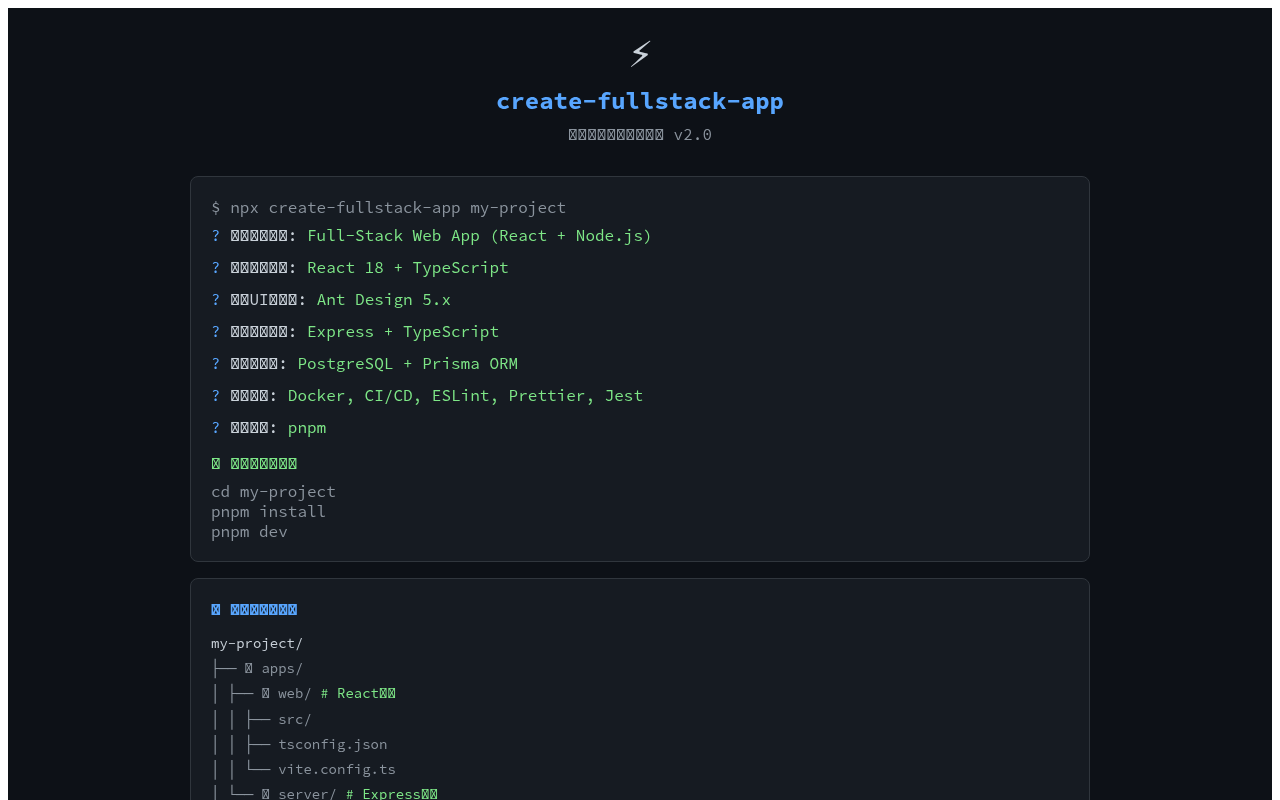
Task: Select "Full-Stack Web App (React + Node.js)" answer
Action: point(479,236)
